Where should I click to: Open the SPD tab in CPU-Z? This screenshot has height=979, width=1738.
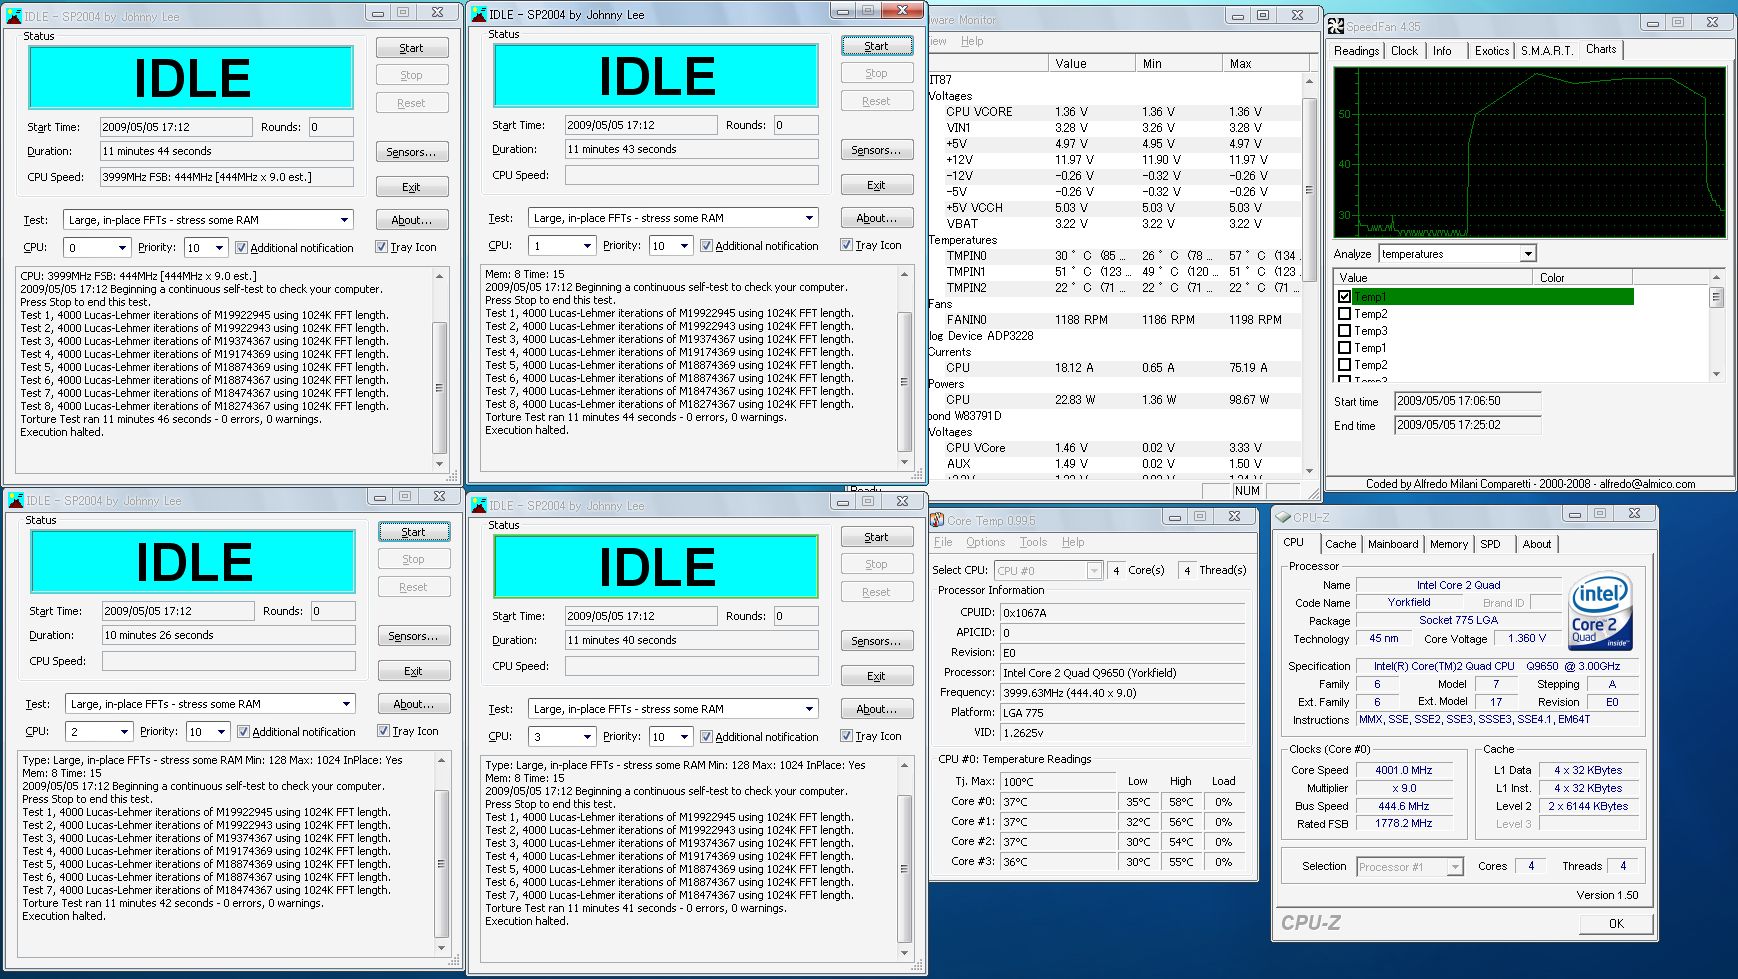point(1490,544)
